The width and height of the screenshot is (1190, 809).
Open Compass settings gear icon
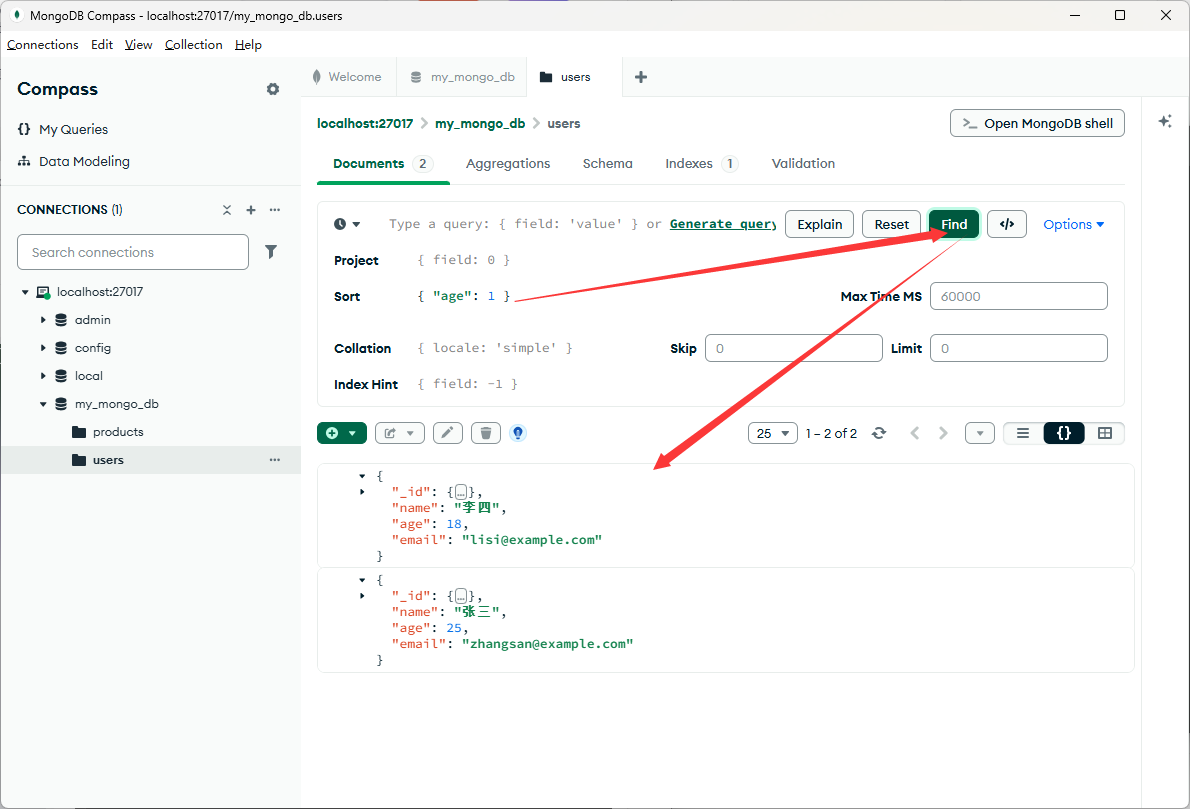tap(273, 89)
